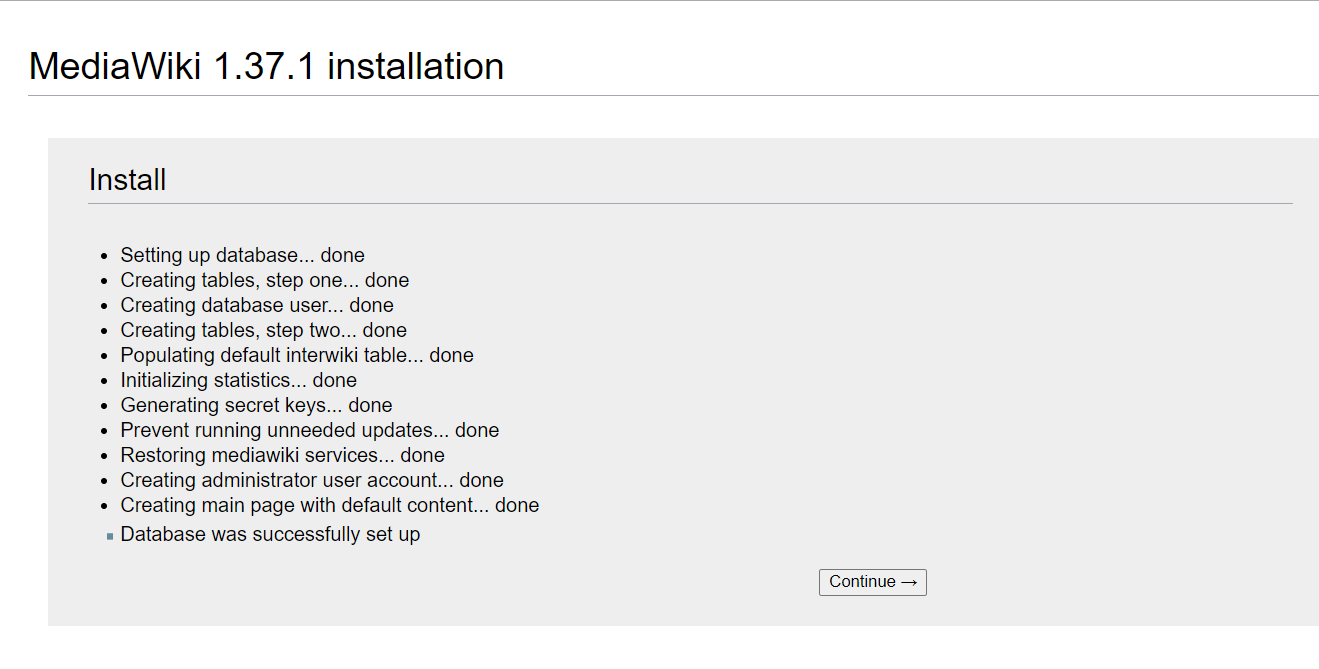Click the Install section title
The height and width of the screenshot is (669, 1319).
pos(127,180)
